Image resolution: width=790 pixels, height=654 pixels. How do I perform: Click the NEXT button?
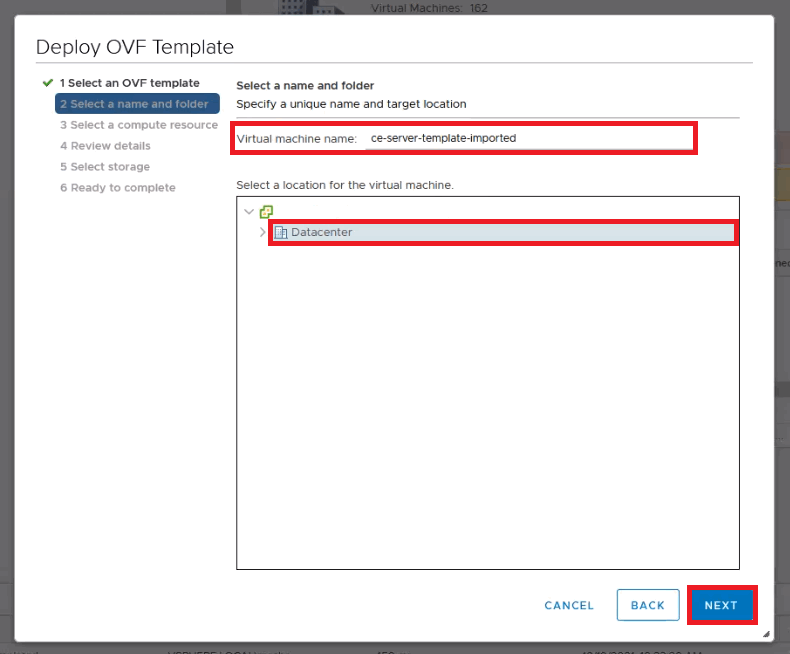tap(721, 605)
